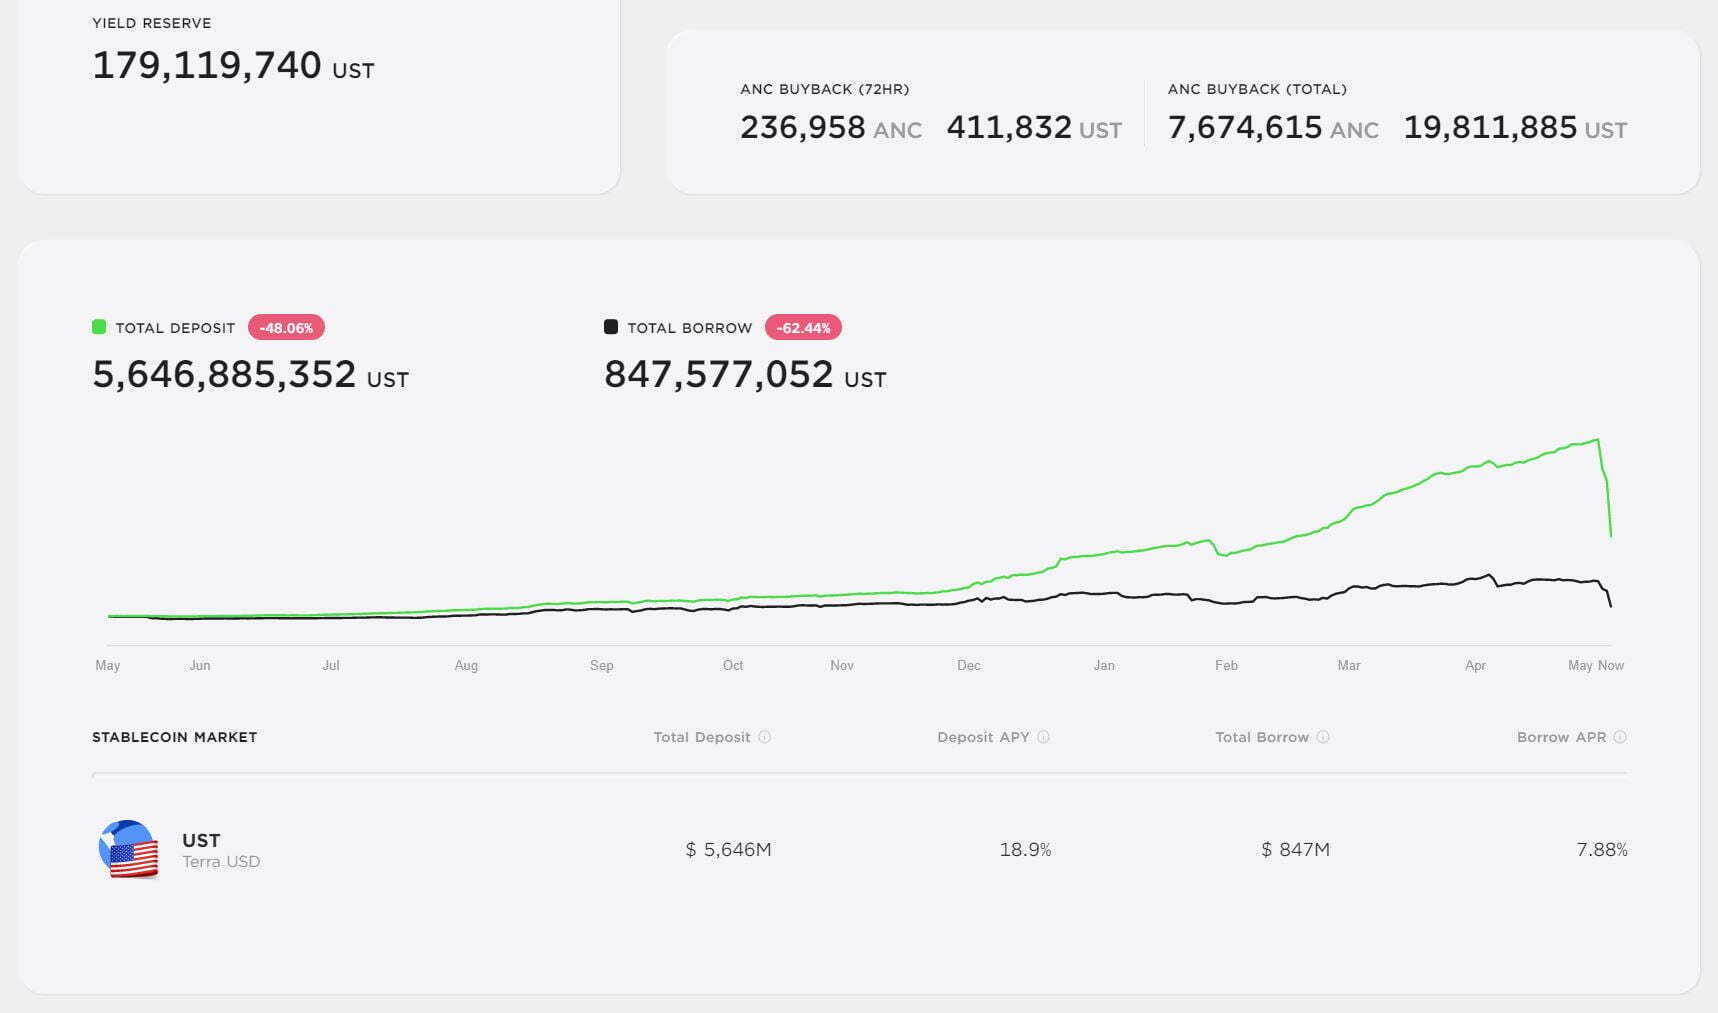
Task: Click the Apr label on chart axis
Action: pyautogui.click(x=1475, y=665)
